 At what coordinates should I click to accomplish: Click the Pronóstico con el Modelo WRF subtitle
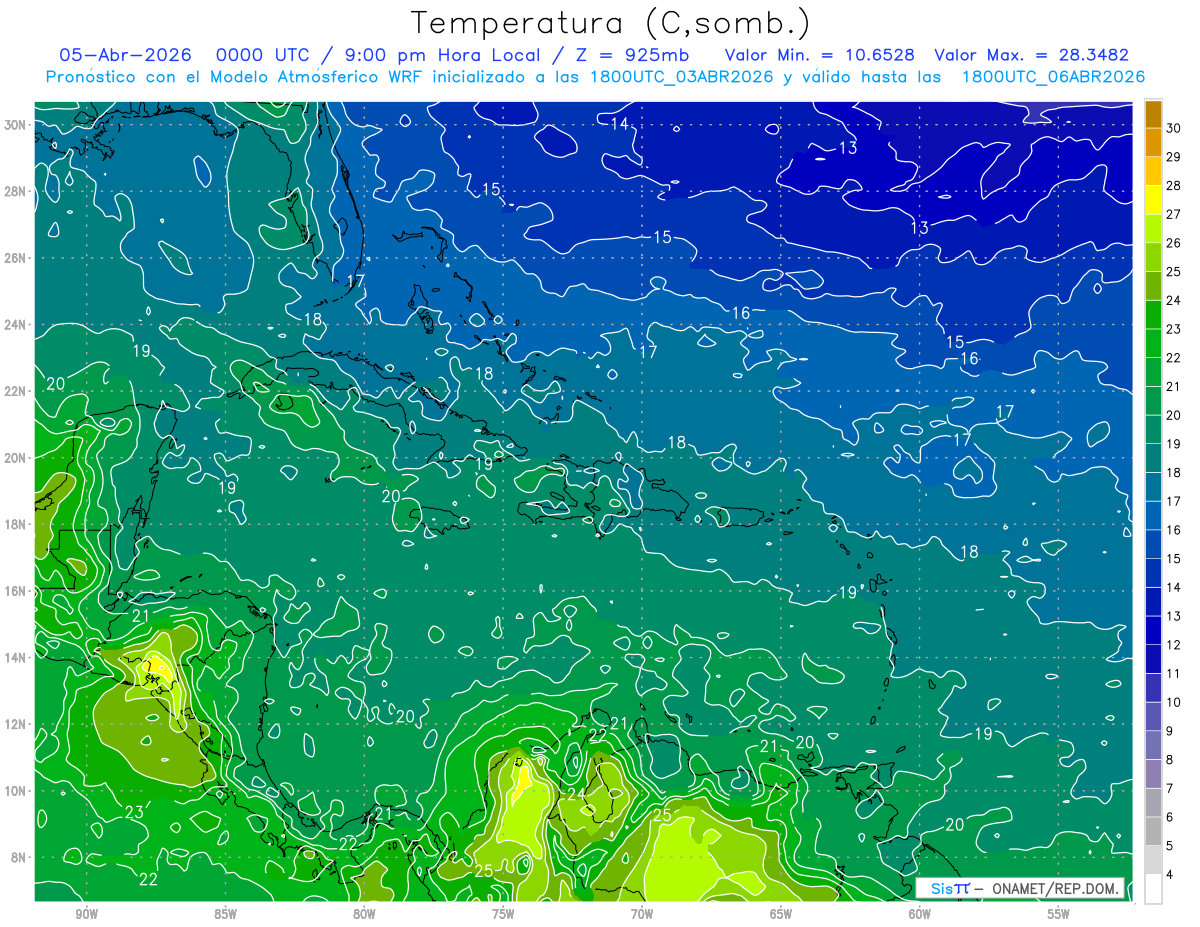(595, 77)
